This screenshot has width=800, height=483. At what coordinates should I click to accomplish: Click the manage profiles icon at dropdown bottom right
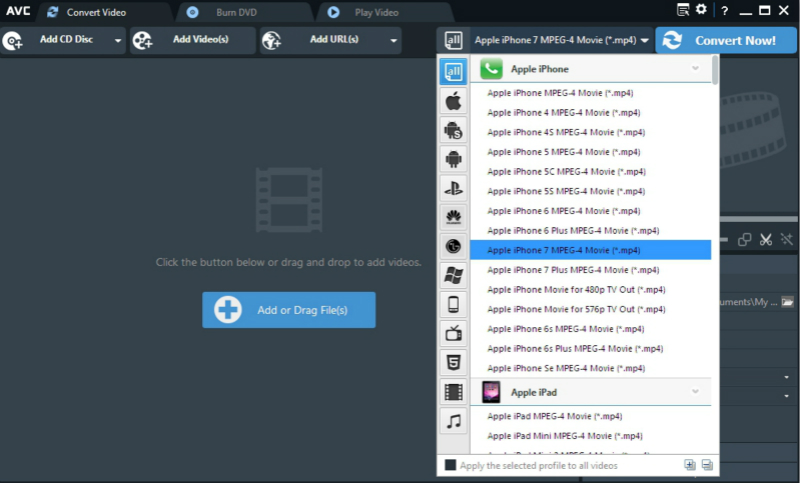(707, 465)
